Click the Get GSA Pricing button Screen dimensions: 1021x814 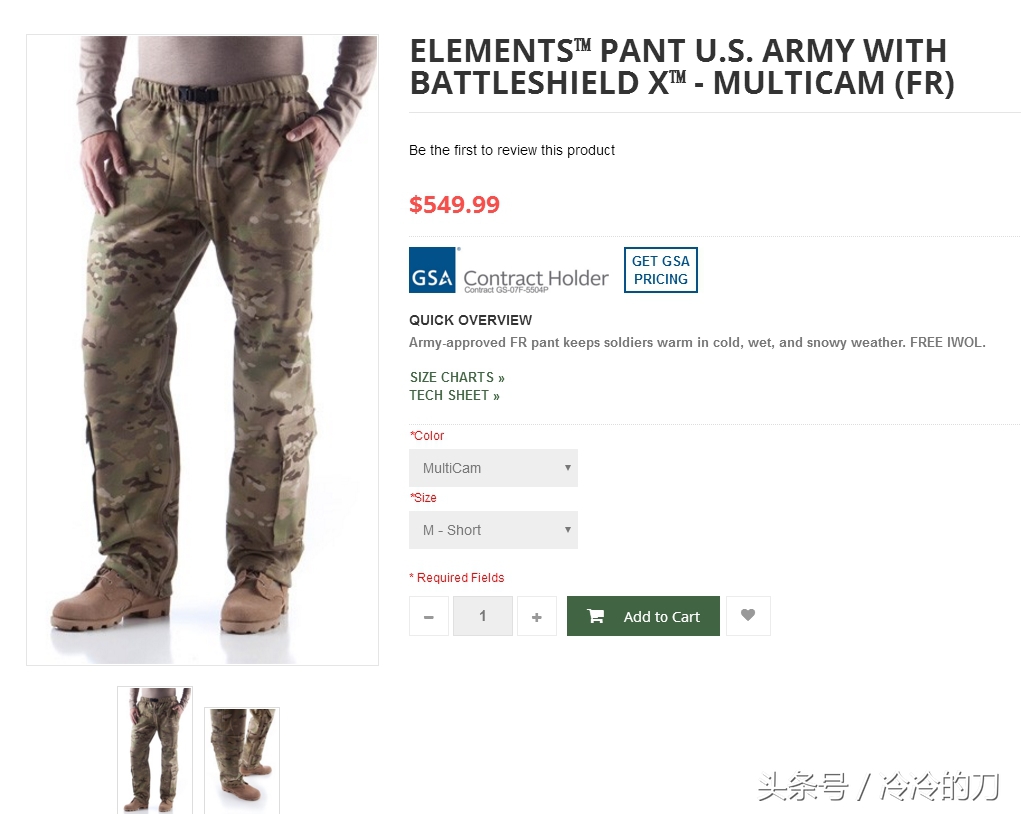[661, 270]
